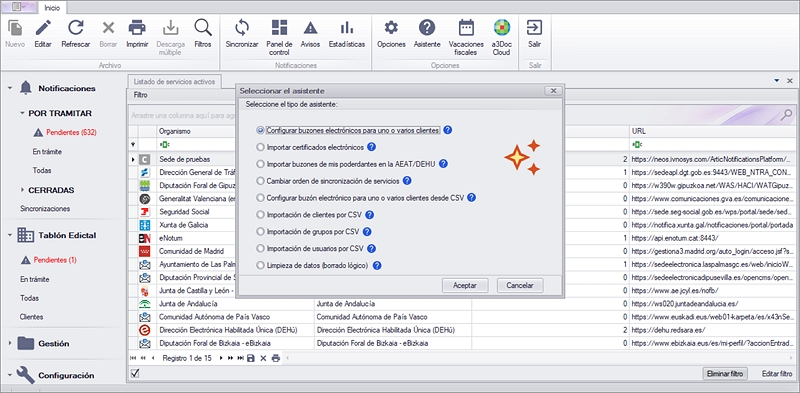Select the Junta de Andalucía row

click(x=463, y=304)
